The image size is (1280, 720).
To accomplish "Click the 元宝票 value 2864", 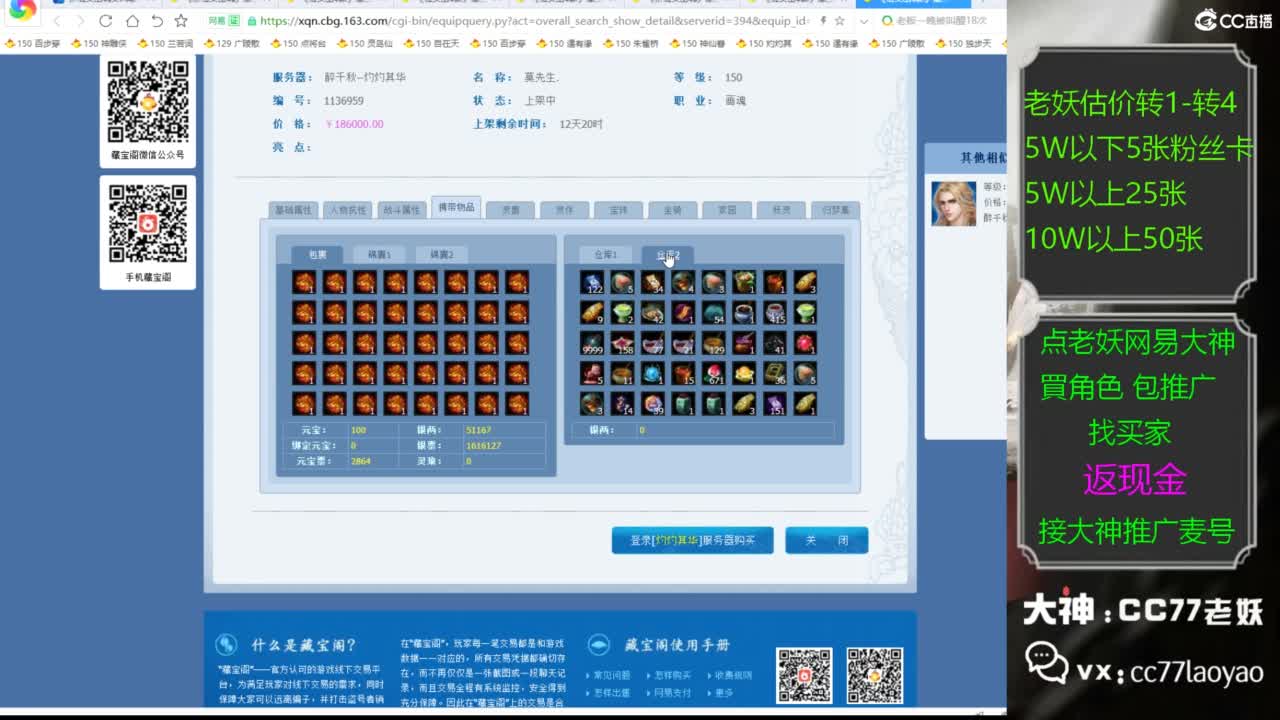I will click(x=361, y=461).
